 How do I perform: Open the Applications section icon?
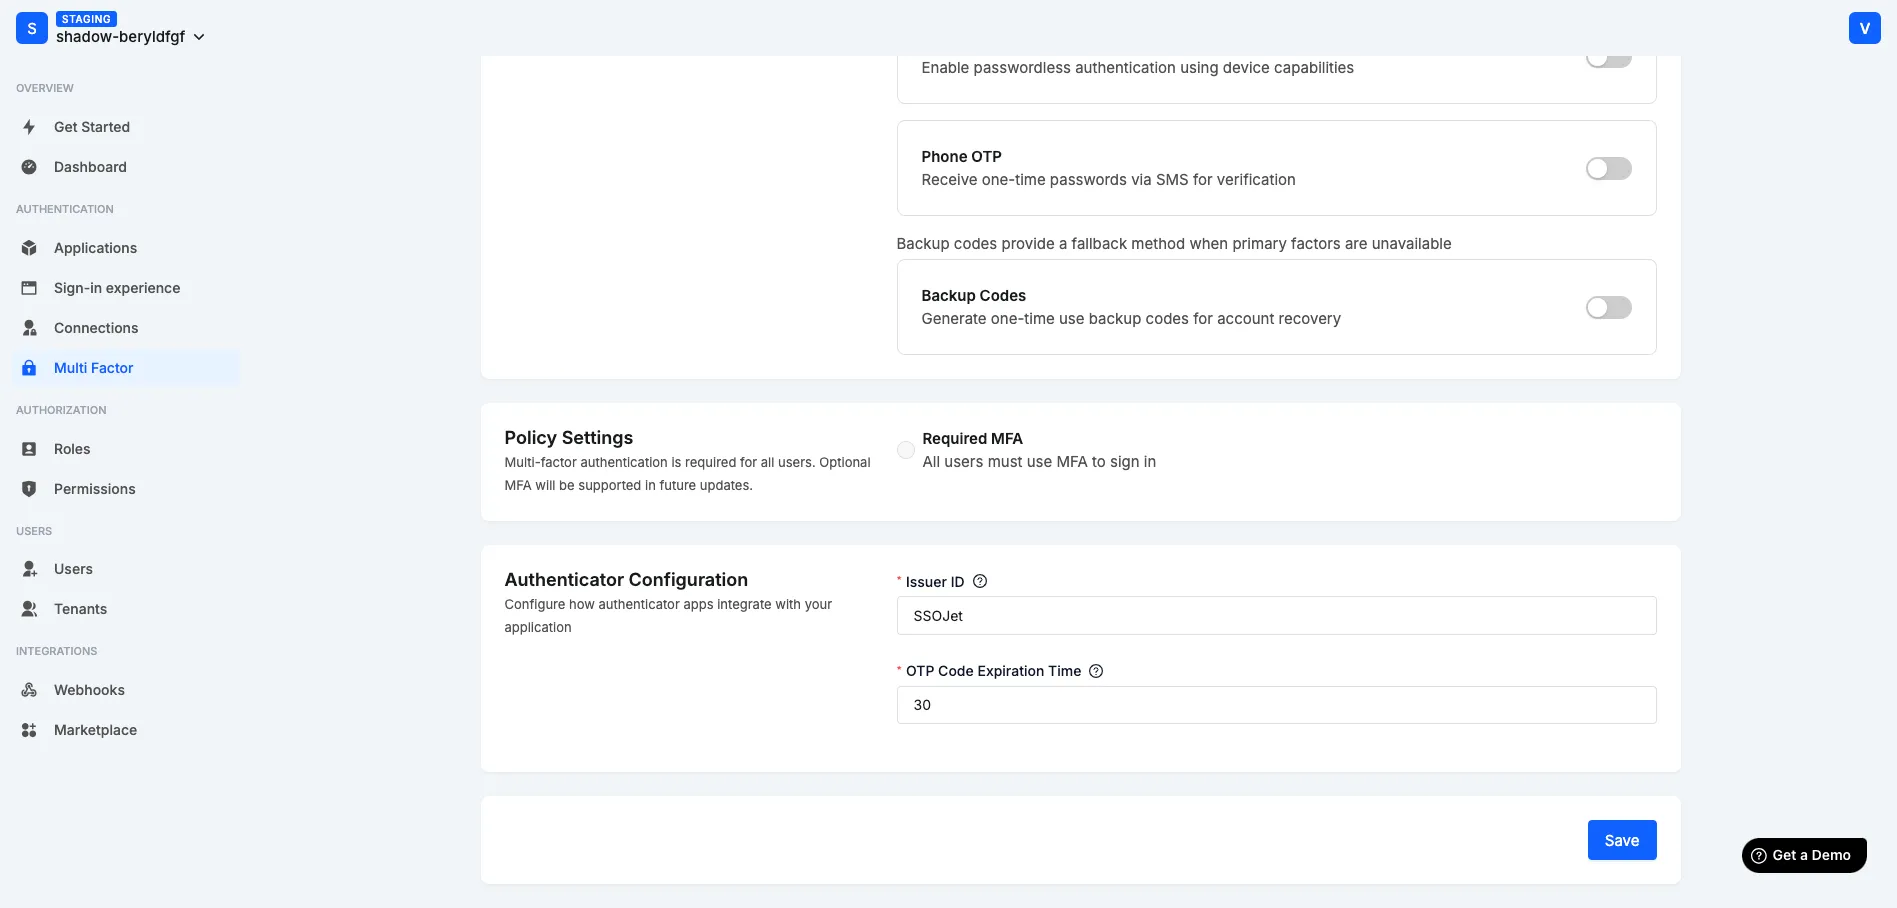click(29, 247)
